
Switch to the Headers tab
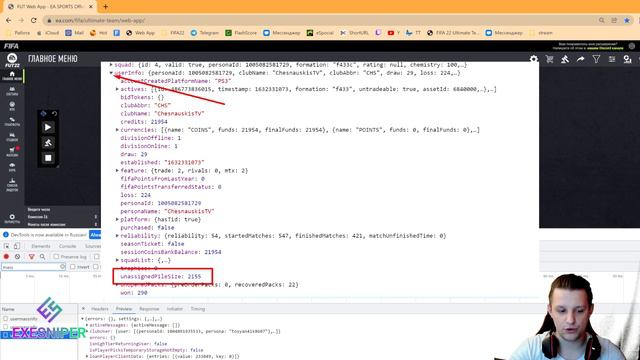pos(100,309)
